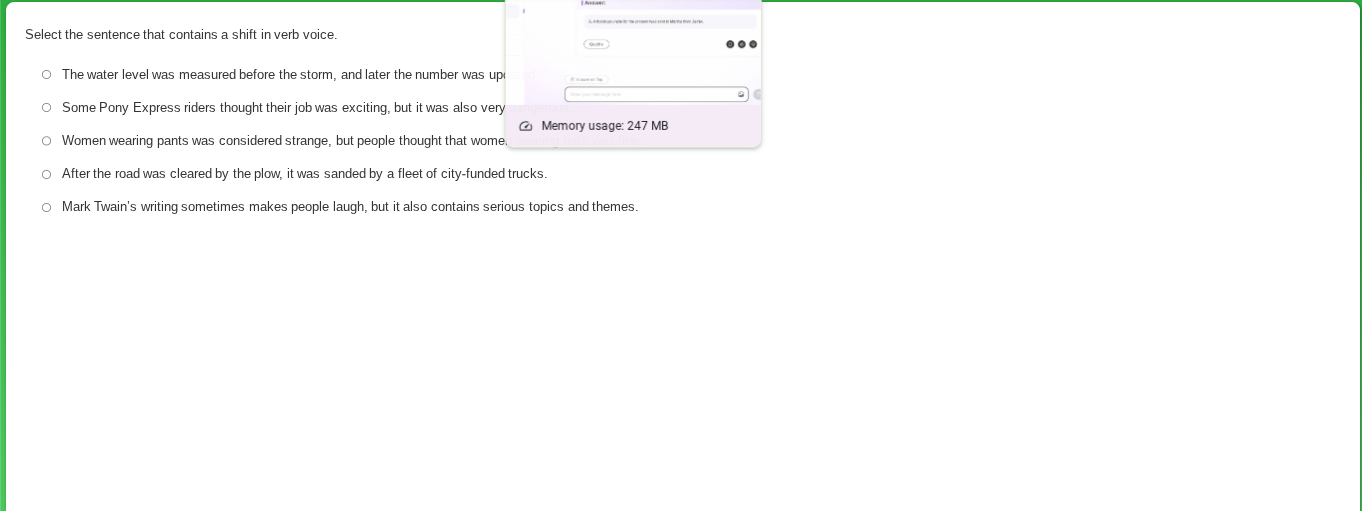Click the 'After the road was cleared' sentence text
This screenshot has width=1362, height=511.
click(x=304, y=174)
